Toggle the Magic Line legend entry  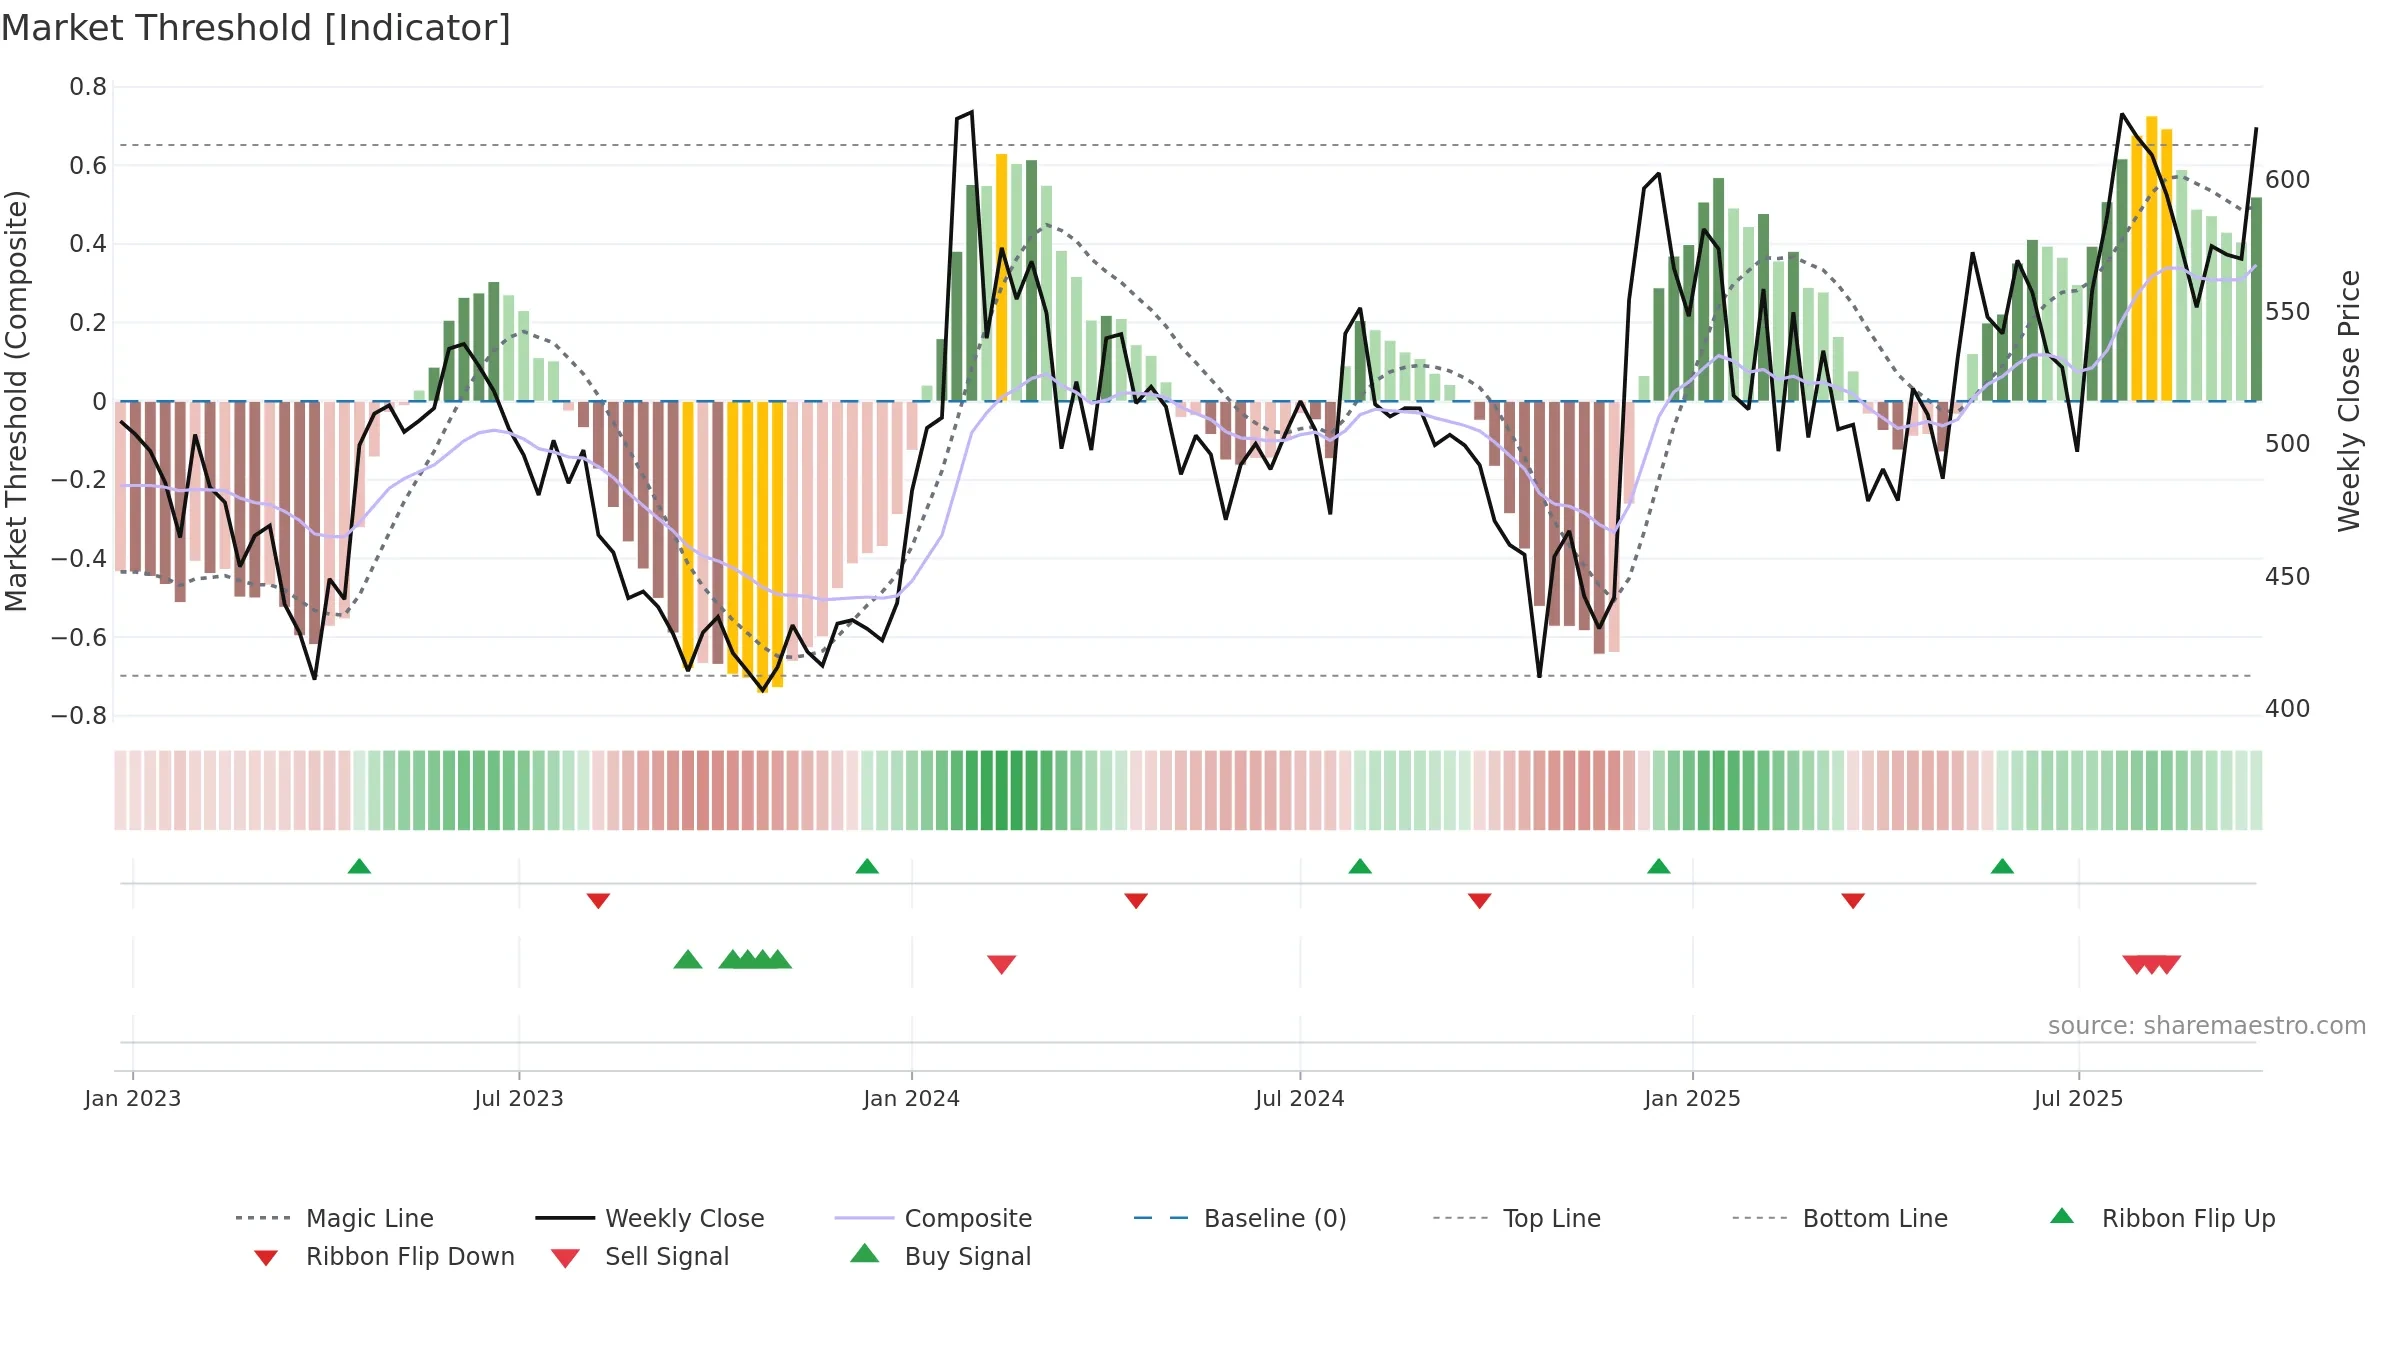click(x=335, y=1218)
